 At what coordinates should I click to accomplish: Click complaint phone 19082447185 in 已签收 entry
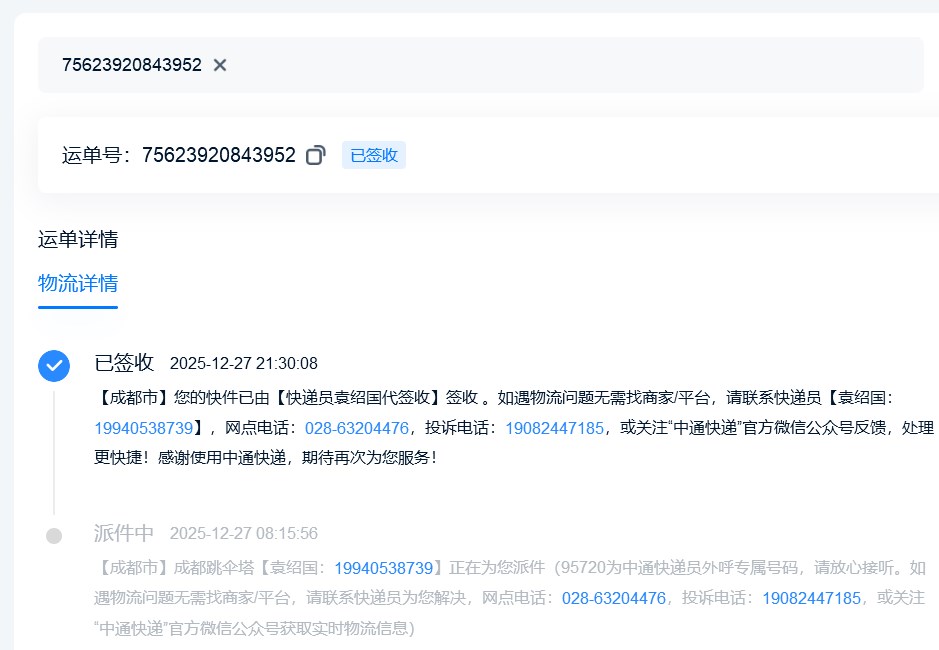click(x=554, y=428)
